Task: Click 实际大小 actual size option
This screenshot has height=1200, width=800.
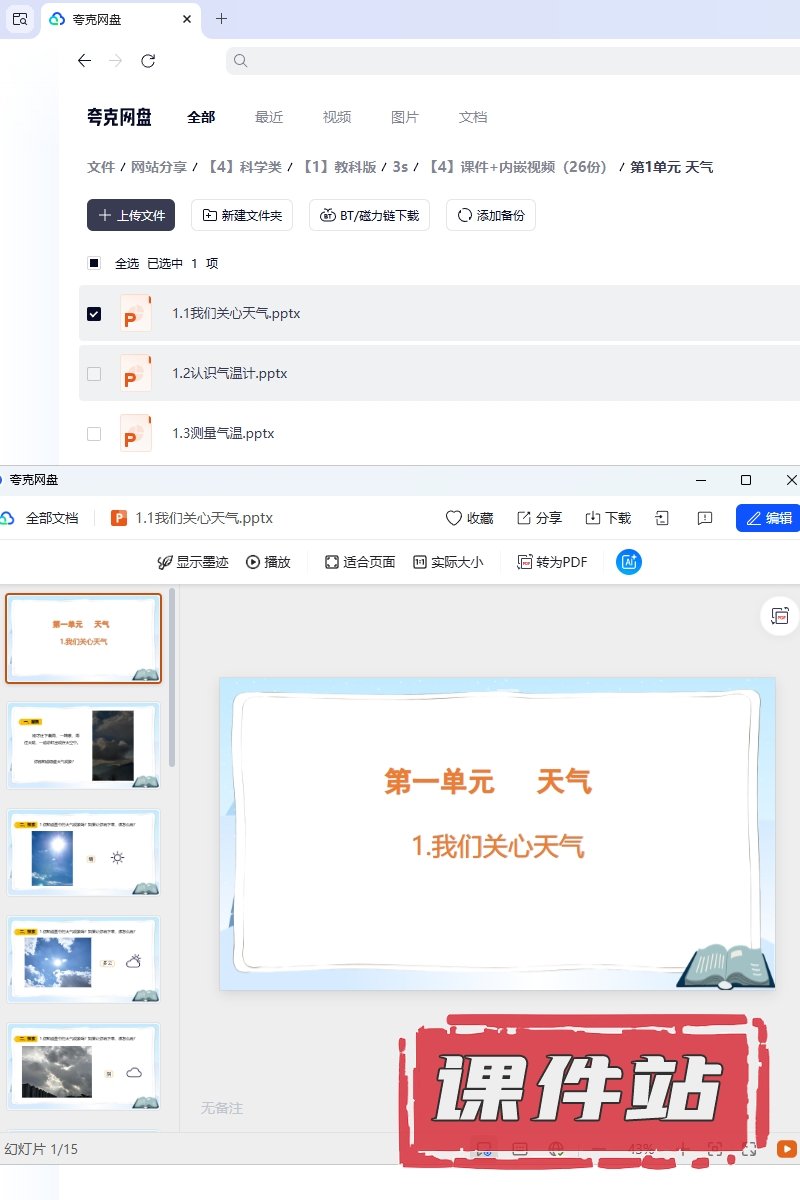Action: click(x=448, y=562)
